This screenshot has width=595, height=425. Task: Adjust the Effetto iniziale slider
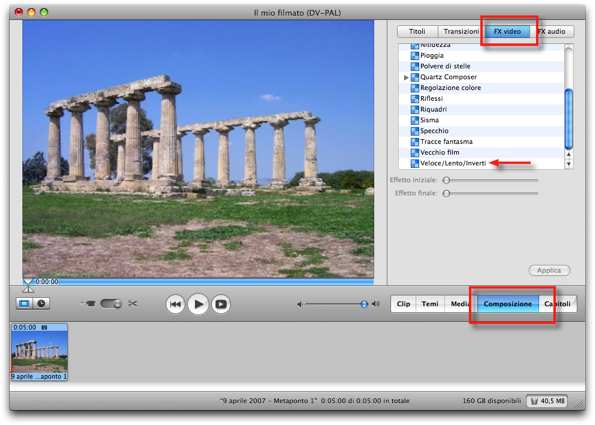tap(447, 180)
